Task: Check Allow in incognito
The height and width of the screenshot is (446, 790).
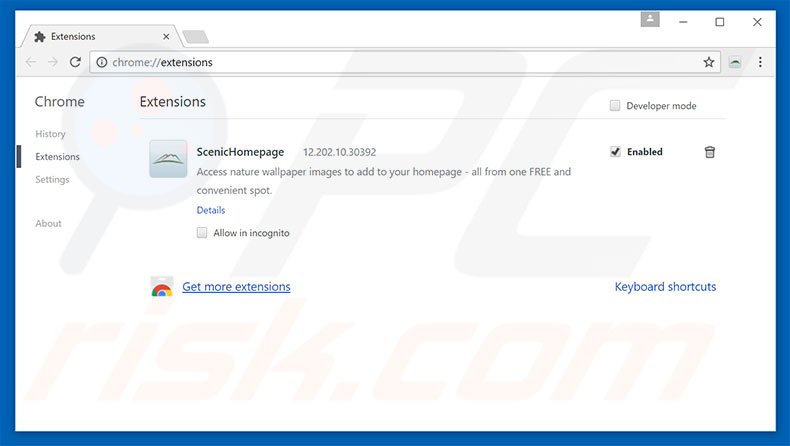Action: tap(202, 232)
